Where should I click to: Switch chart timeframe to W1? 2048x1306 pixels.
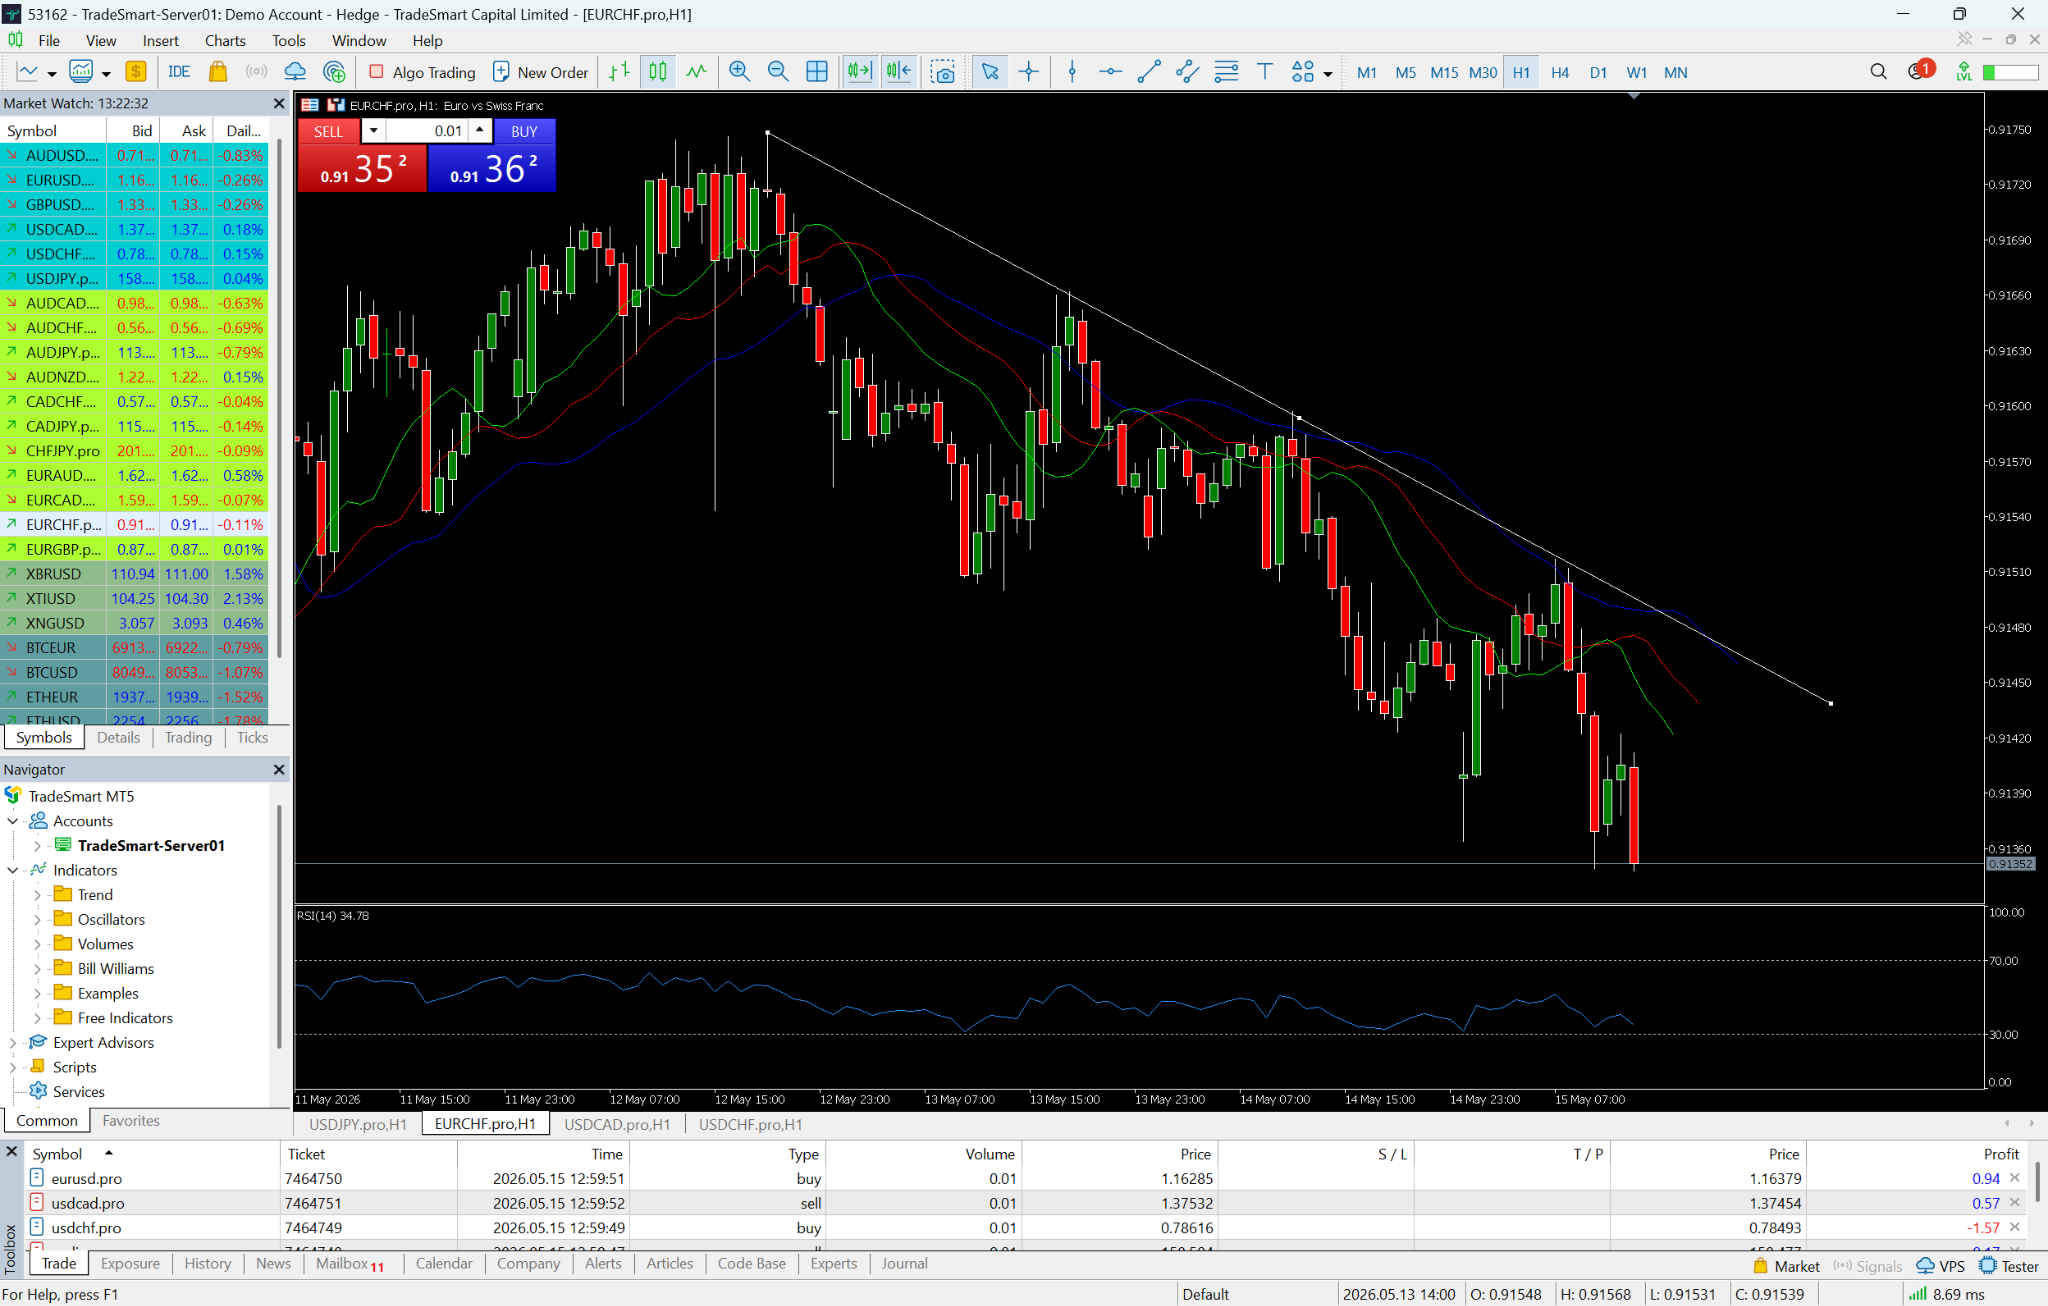1637,72
